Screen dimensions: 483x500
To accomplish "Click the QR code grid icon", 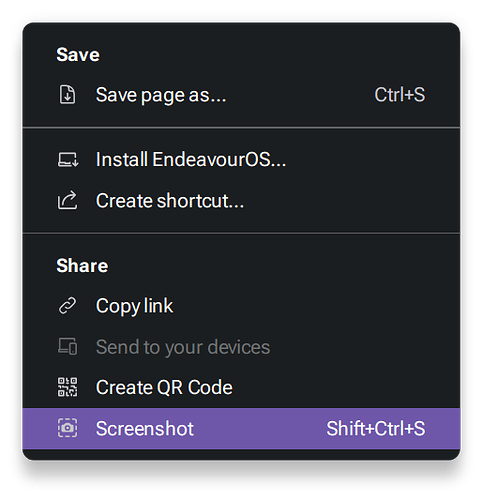I will click(67, 387).
